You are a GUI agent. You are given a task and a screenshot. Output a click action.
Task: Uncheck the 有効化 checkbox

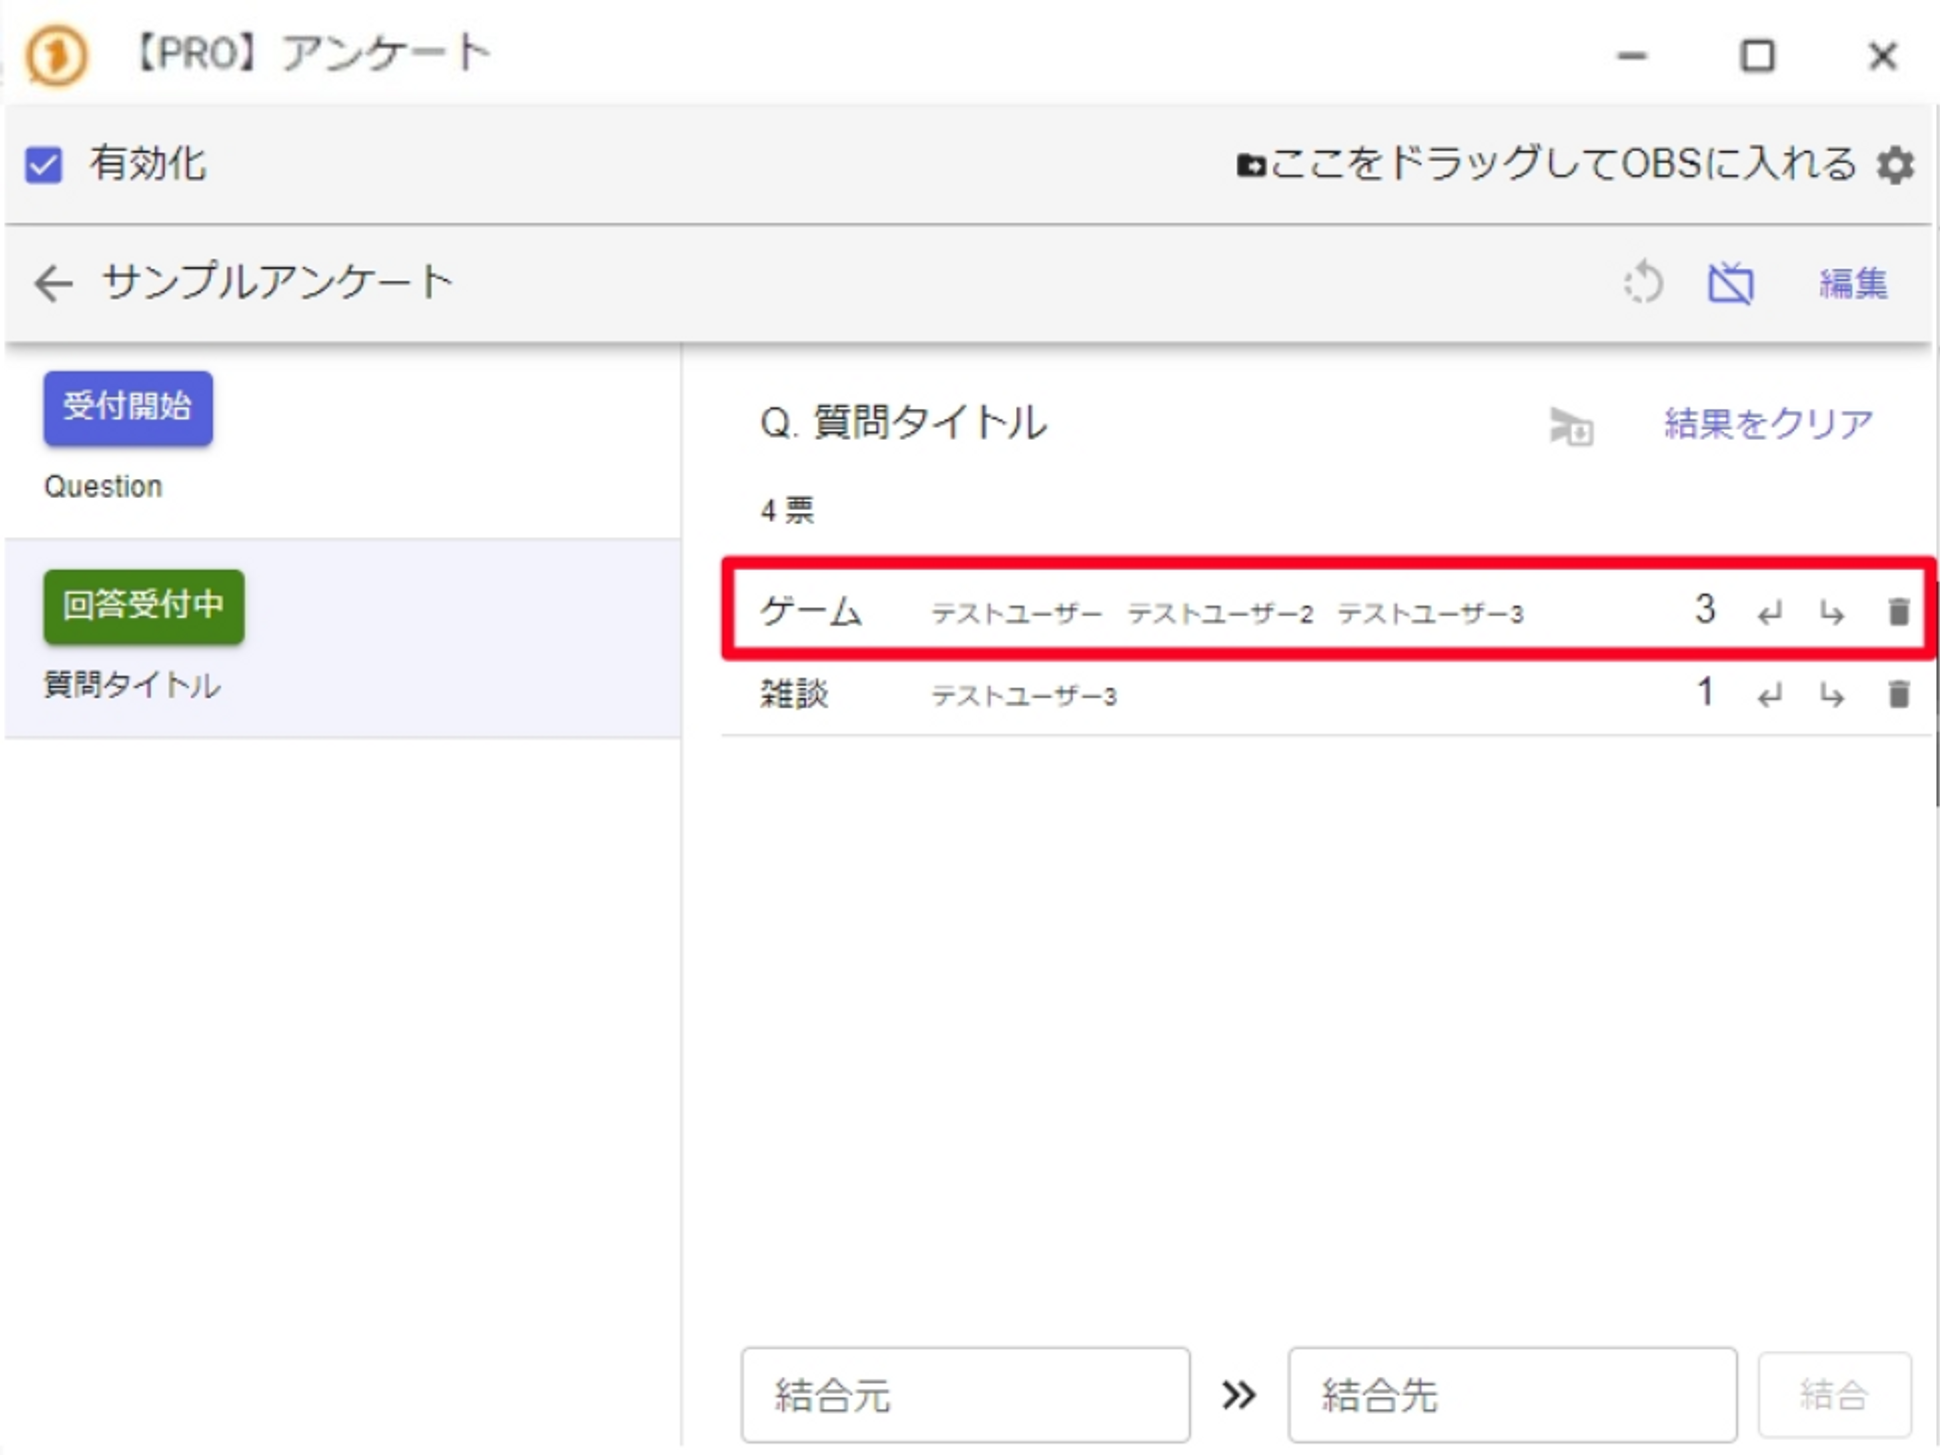click(x=44, y=164)
